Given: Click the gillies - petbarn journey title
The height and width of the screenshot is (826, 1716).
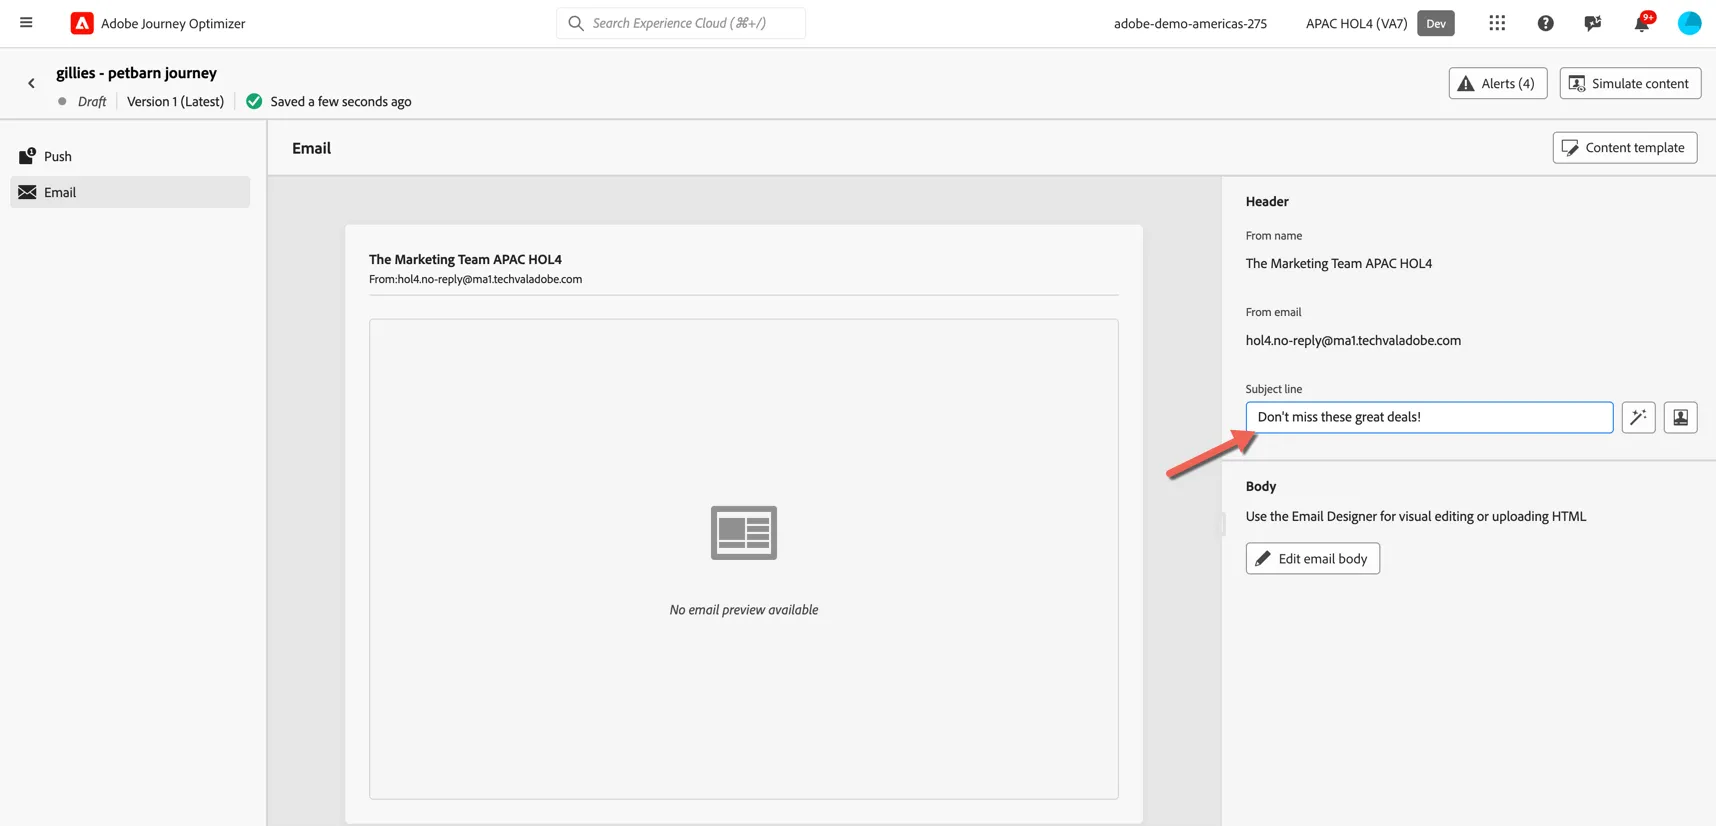Looking at the screenshot, I should pyautogui.click(x=136, y=73).
